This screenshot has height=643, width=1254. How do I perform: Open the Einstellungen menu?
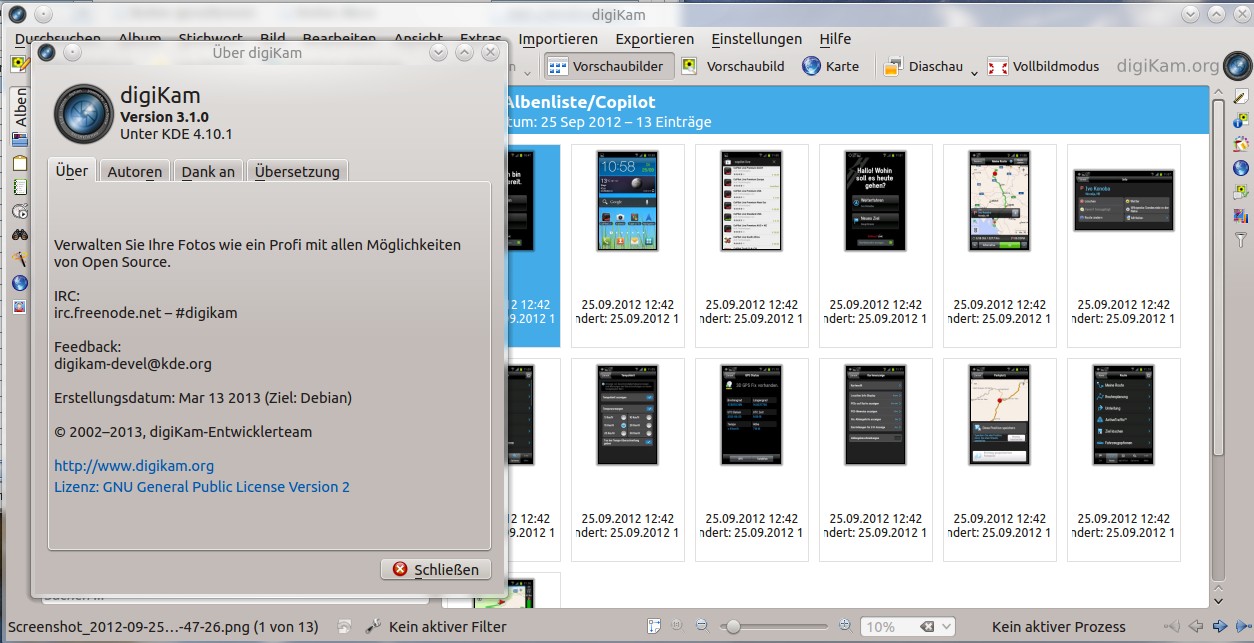[756, 39]
